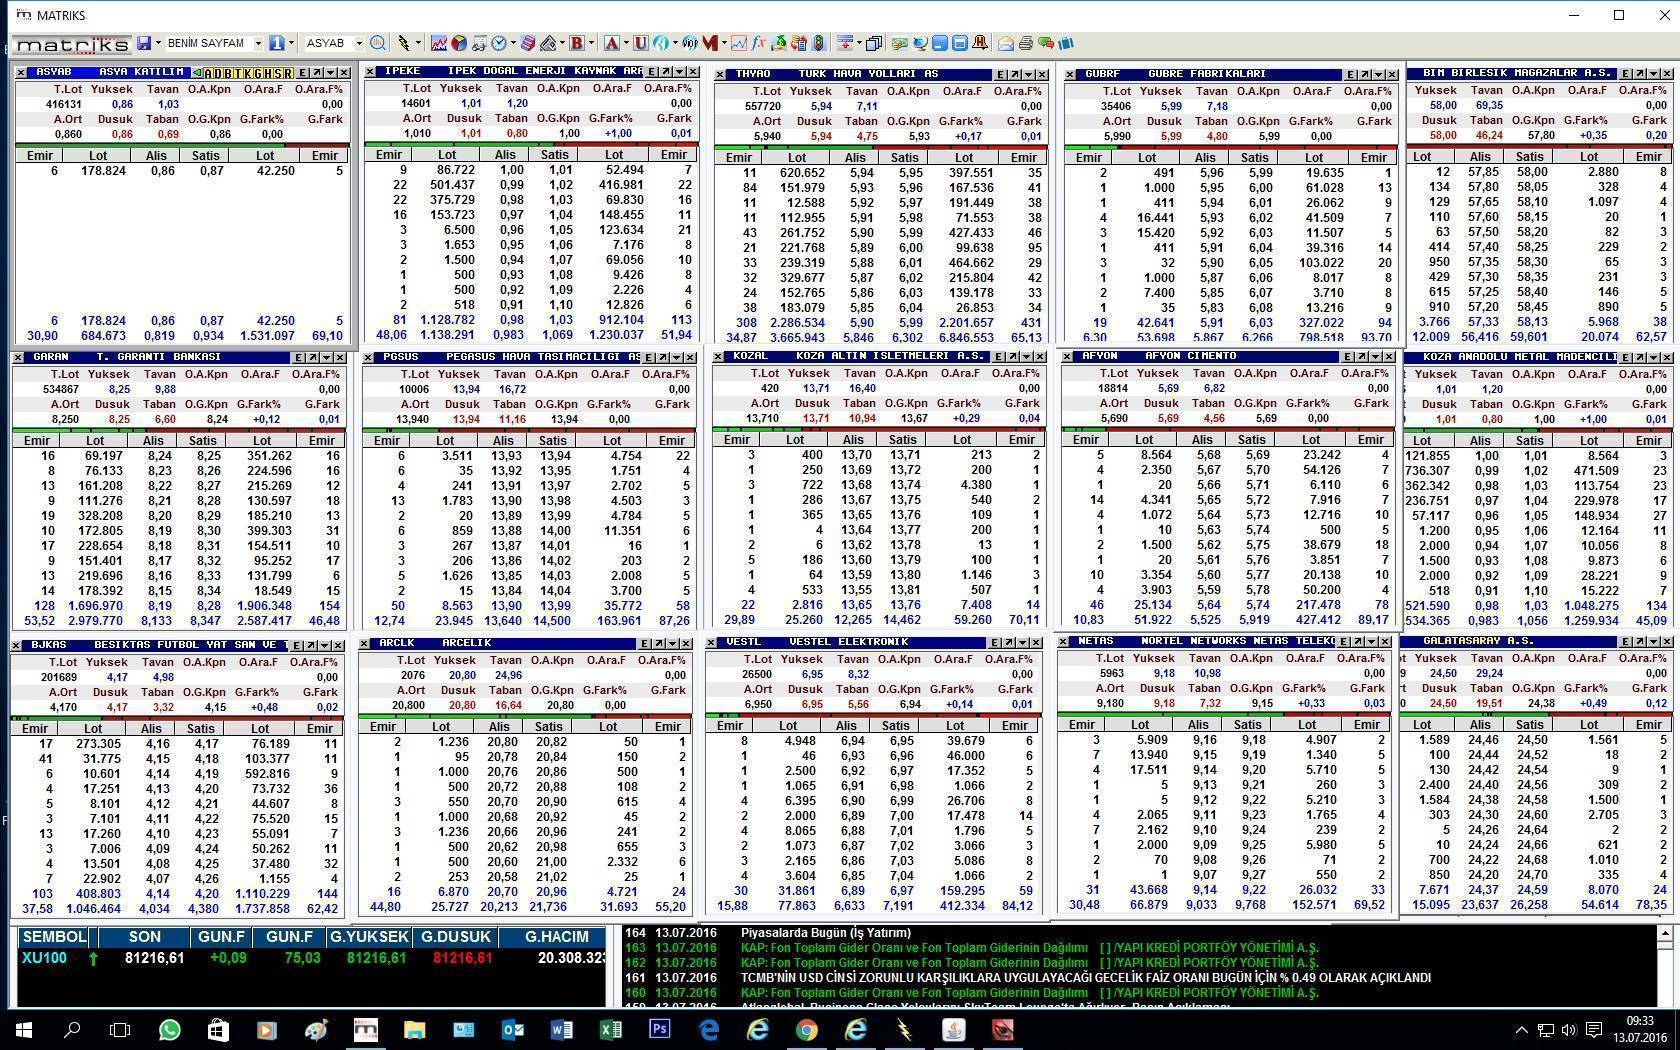The image size is (1680, 1050).
Task: Click the XU100 index symbol row
Action: (x=44, y=958)
